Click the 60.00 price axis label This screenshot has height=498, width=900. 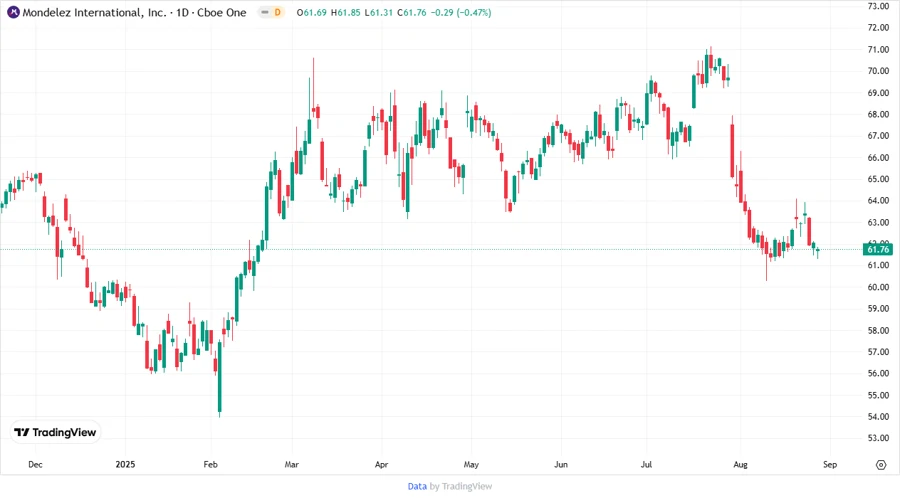(x=878, y=287)
